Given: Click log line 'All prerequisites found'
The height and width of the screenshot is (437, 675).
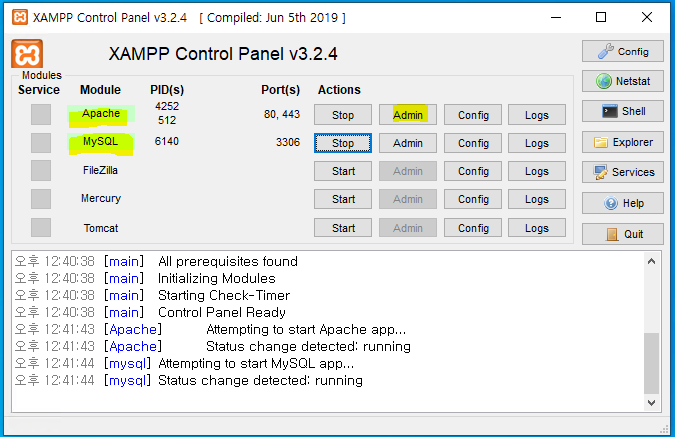Looking at the screenshot, I should coord(228,261).
